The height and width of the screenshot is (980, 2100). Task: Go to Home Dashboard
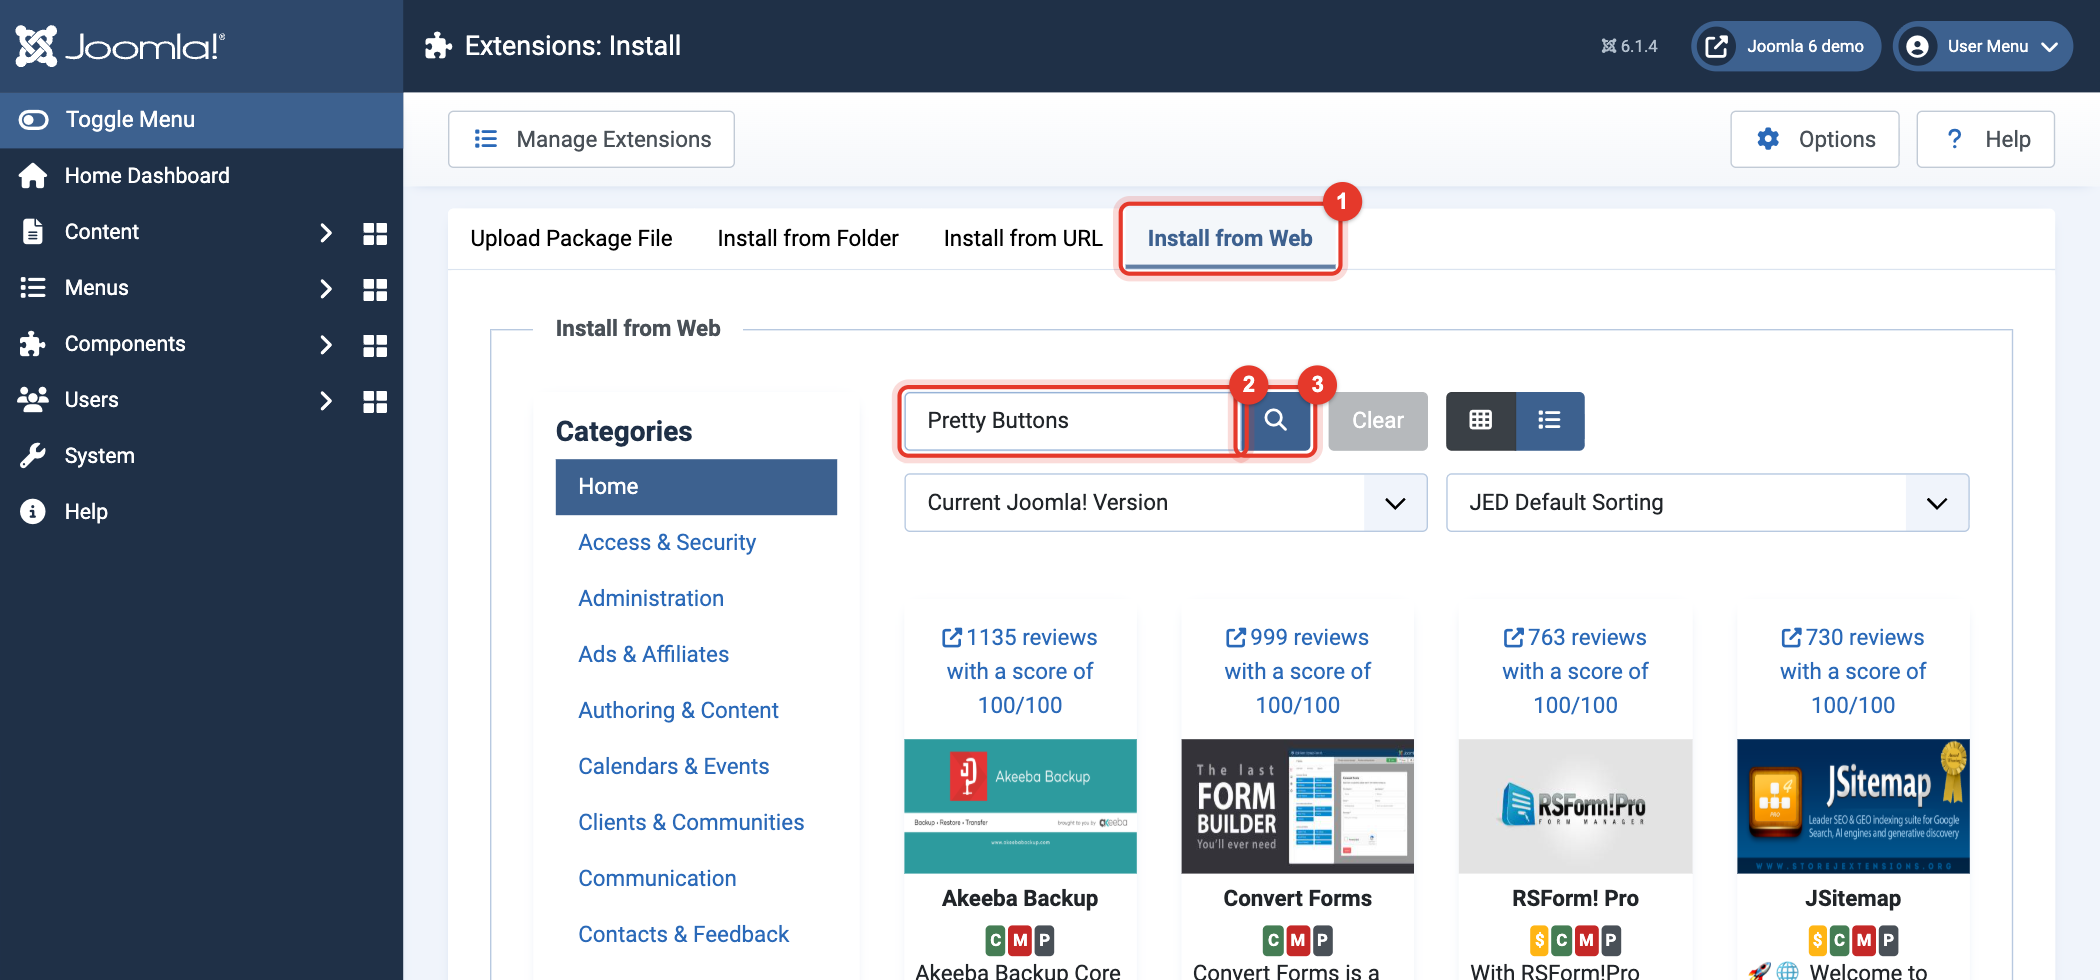(201, 176)
